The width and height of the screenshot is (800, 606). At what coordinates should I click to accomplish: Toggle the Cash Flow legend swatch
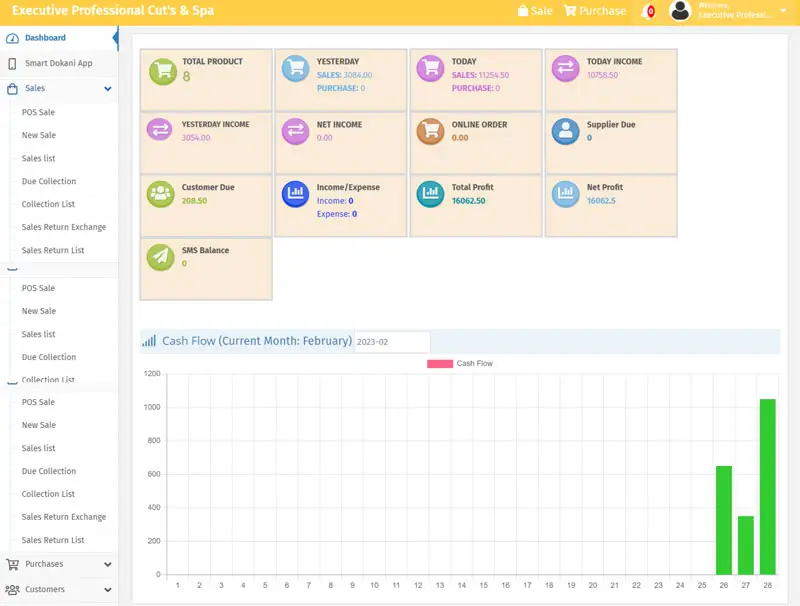440,364
